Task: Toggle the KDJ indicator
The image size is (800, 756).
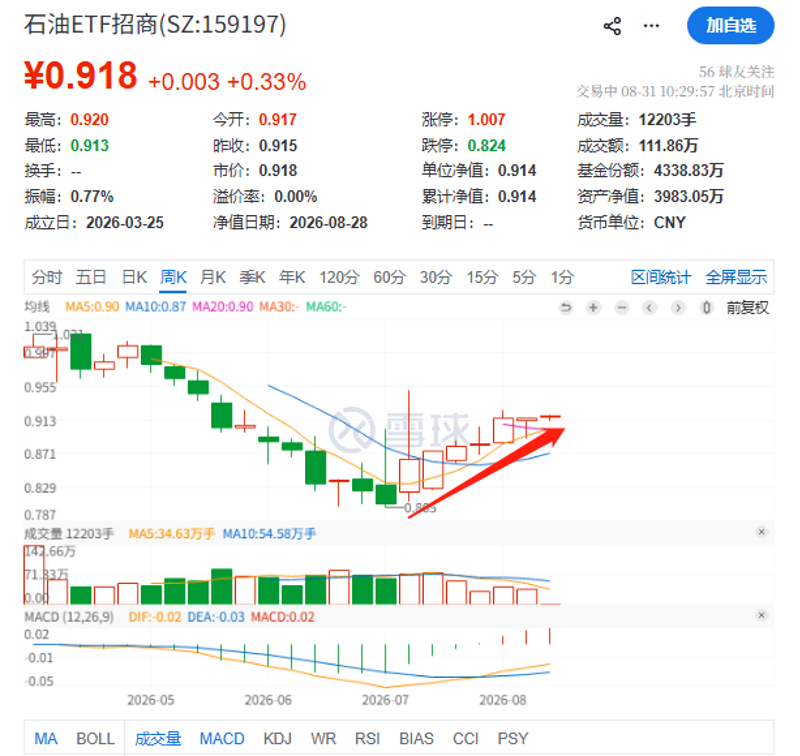Action: pyautogui.click(x=277, y=739)
